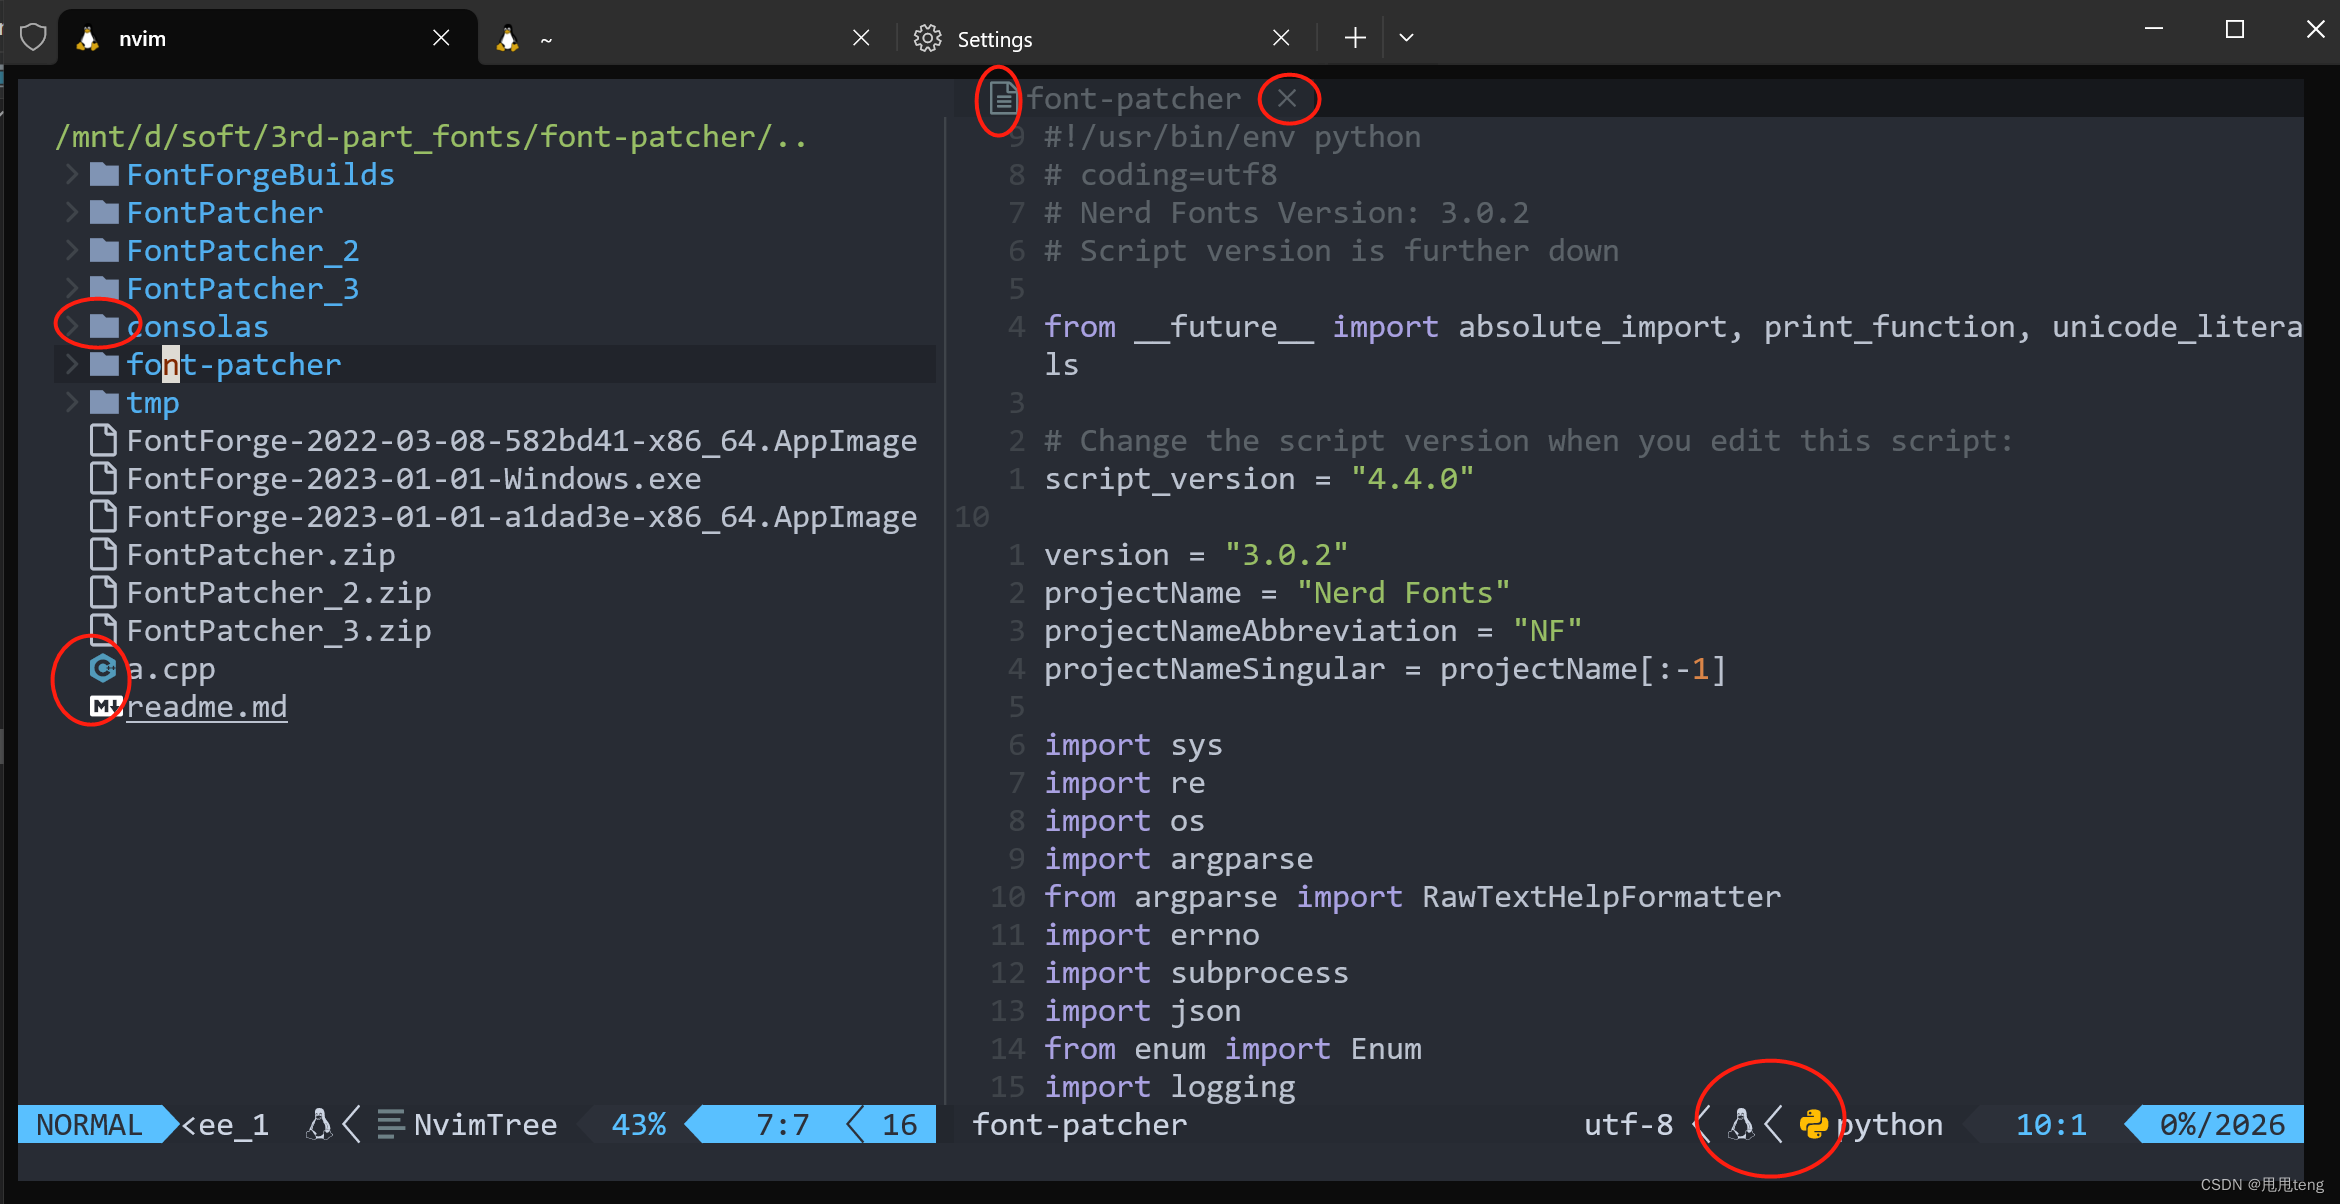Click the Markdown icon beside readme.md
2340x1204 pixels.
(x=105, y=707)
